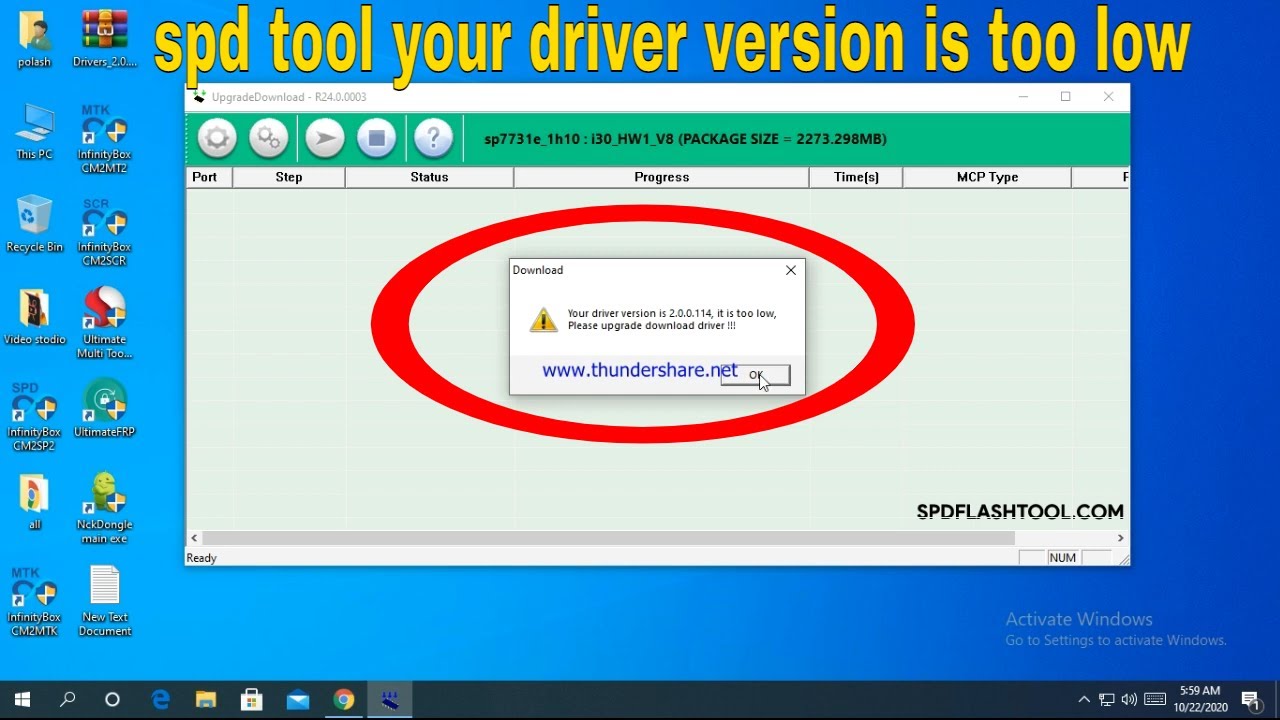
Task: Launch Microsoft Edge from taskbar
Action: coord(160,700)
